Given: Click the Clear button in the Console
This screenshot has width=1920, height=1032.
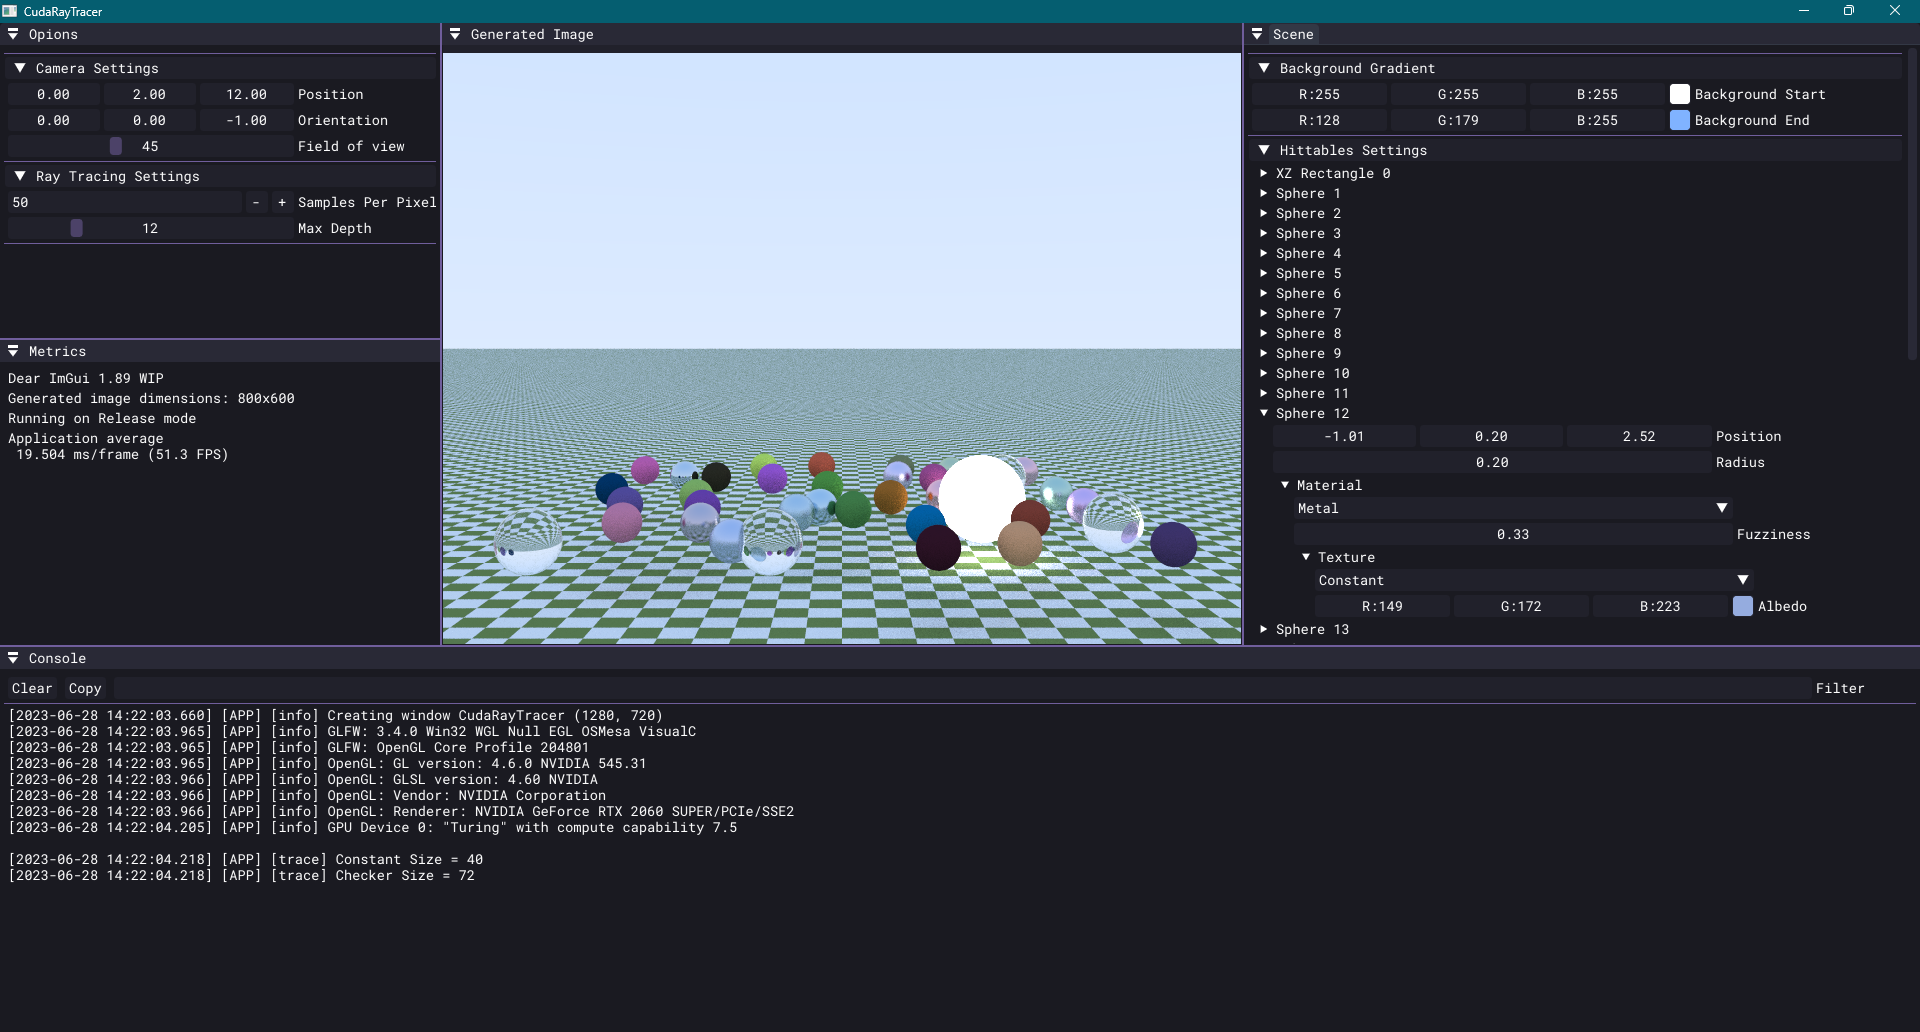Looking at the screenshot, I should (31, 688).
